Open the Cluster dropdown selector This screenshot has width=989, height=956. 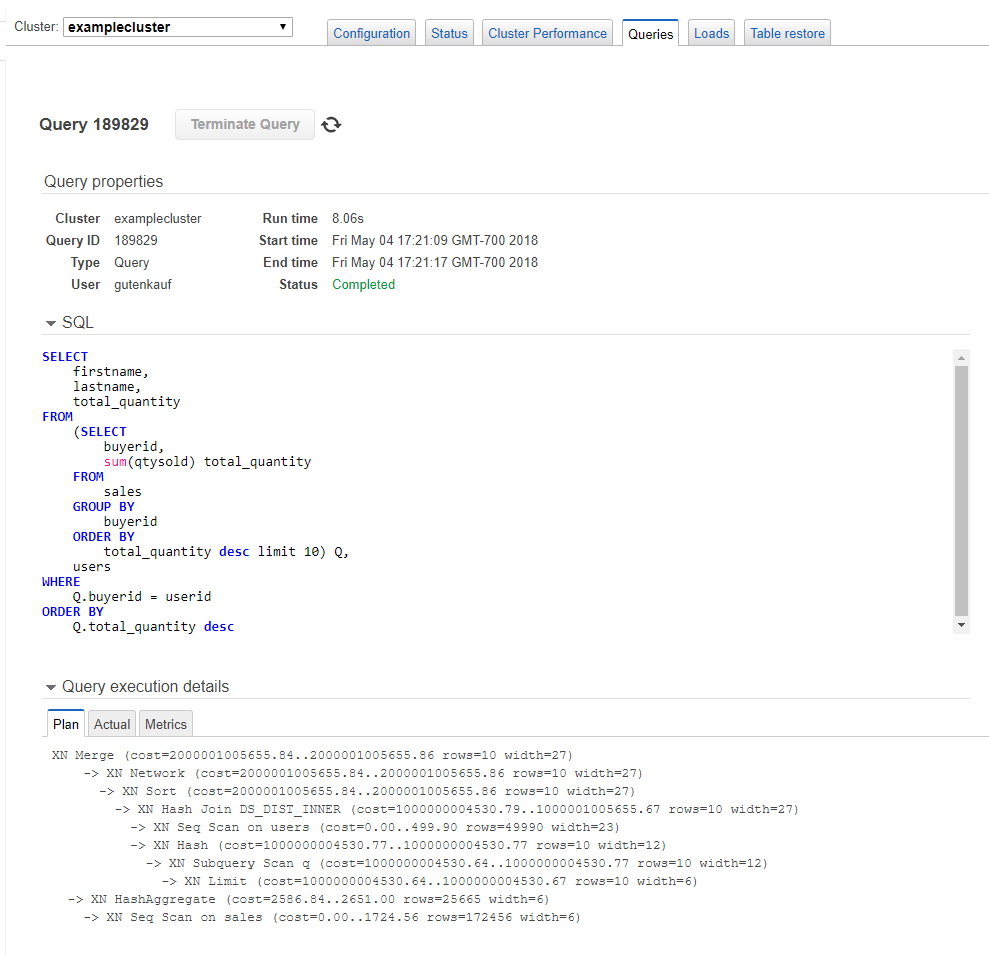[178, 27]
